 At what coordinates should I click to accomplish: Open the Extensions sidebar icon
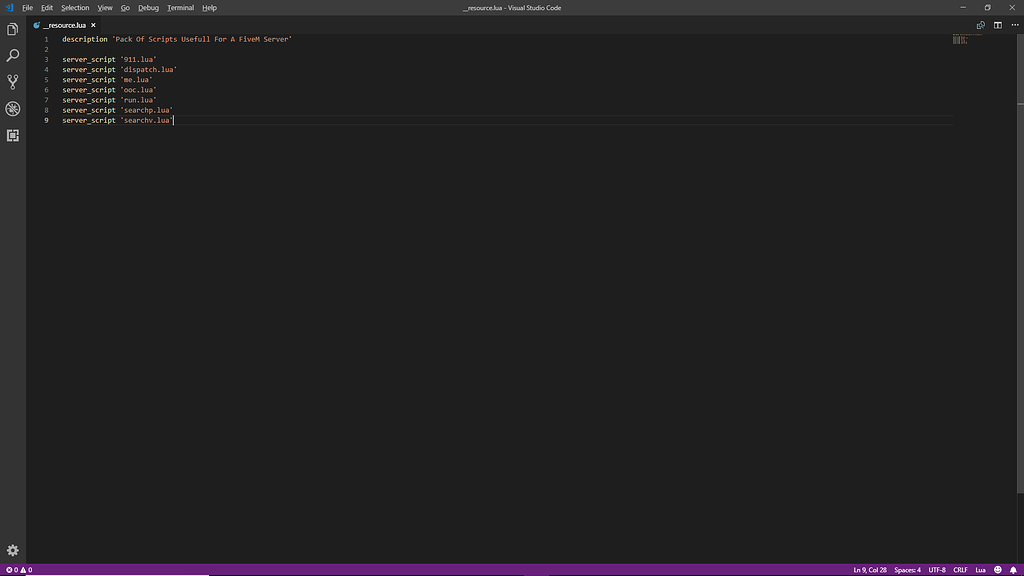(x=12, y=134)
